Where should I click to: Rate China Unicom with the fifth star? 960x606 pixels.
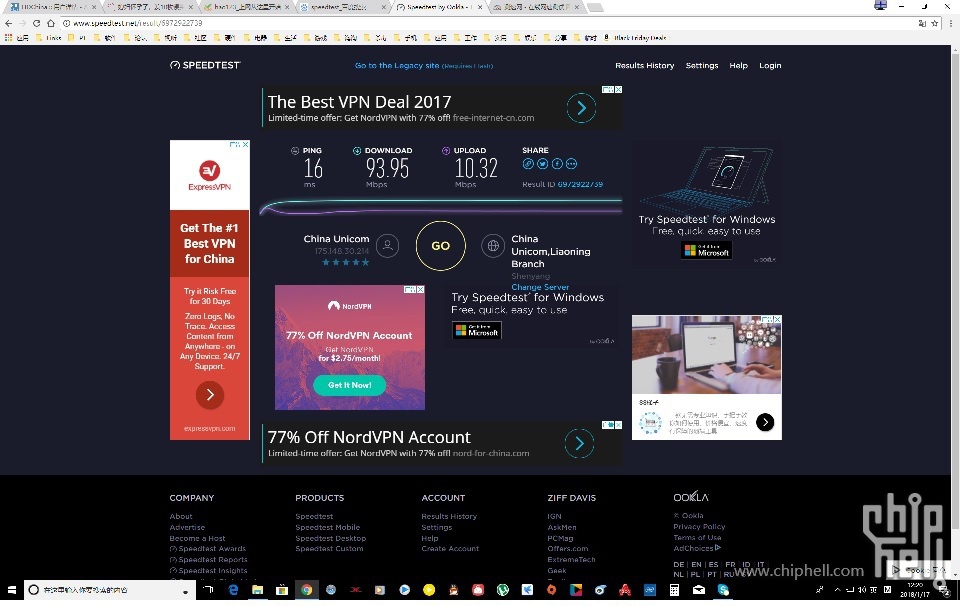(x=366, y=263)
